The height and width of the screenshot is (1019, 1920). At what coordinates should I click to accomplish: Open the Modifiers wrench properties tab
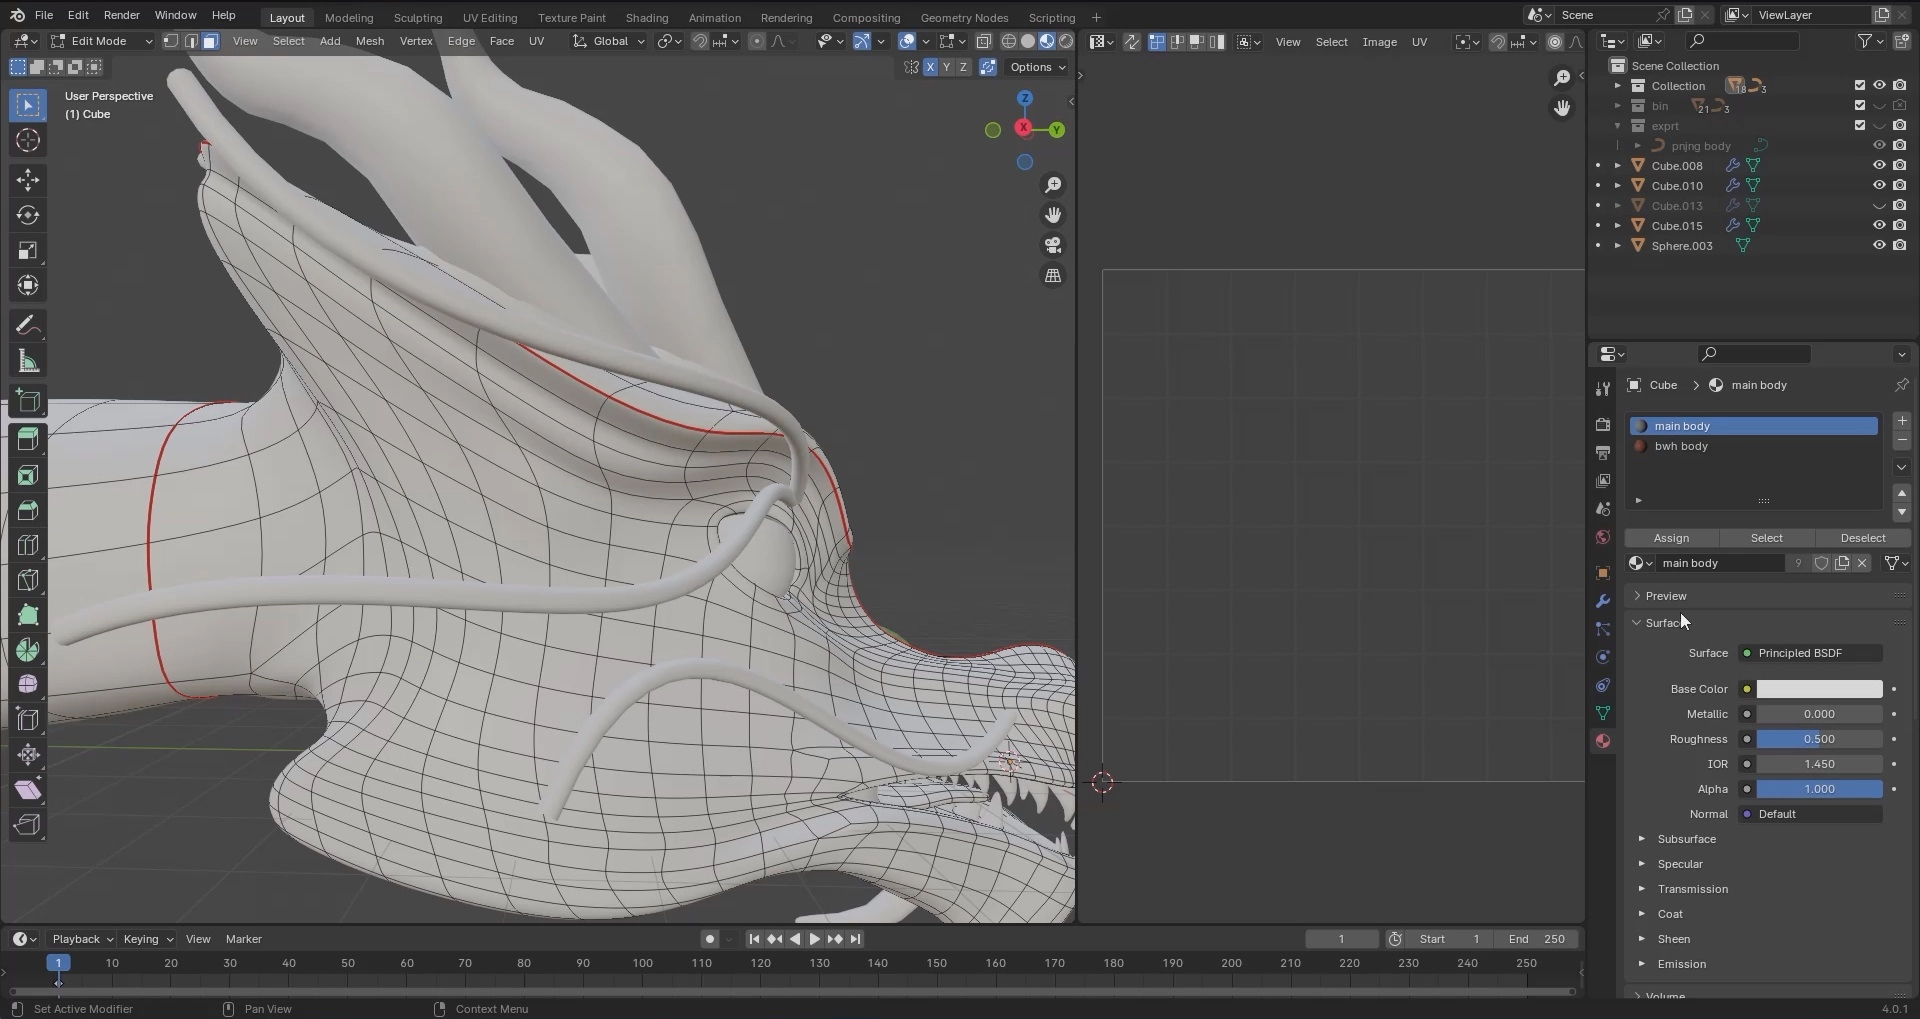tap(1603, 601)
